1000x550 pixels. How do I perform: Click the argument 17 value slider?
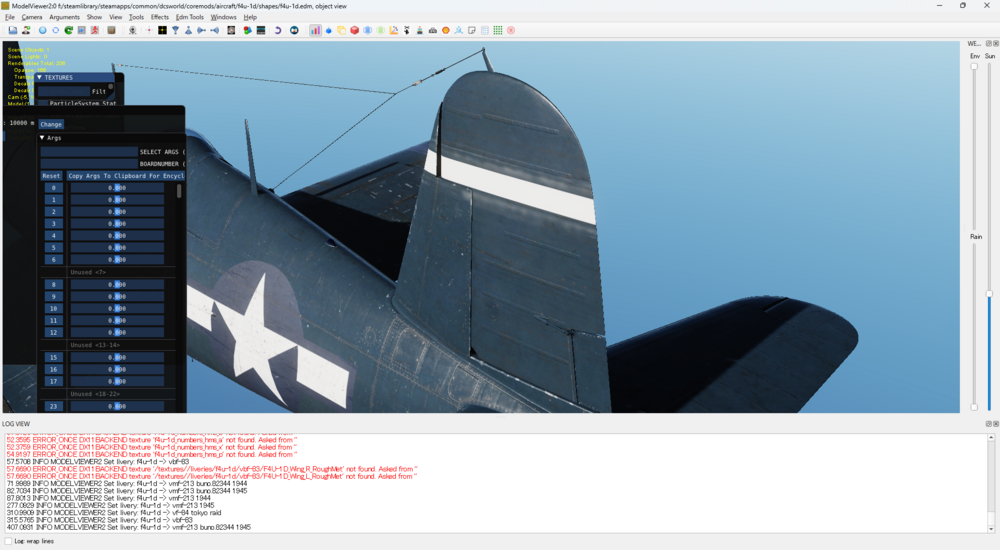coord(117,382)
